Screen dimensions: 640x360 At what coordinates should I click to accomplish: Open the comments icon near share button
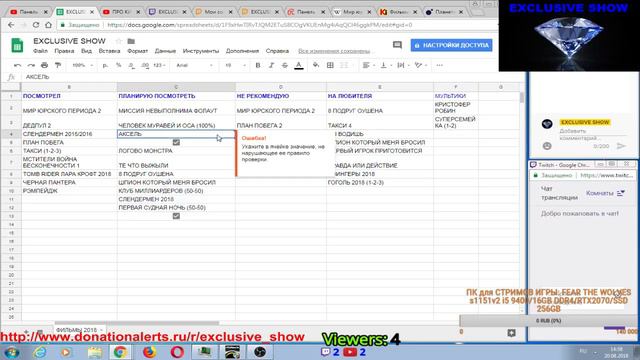pos(397,45)
